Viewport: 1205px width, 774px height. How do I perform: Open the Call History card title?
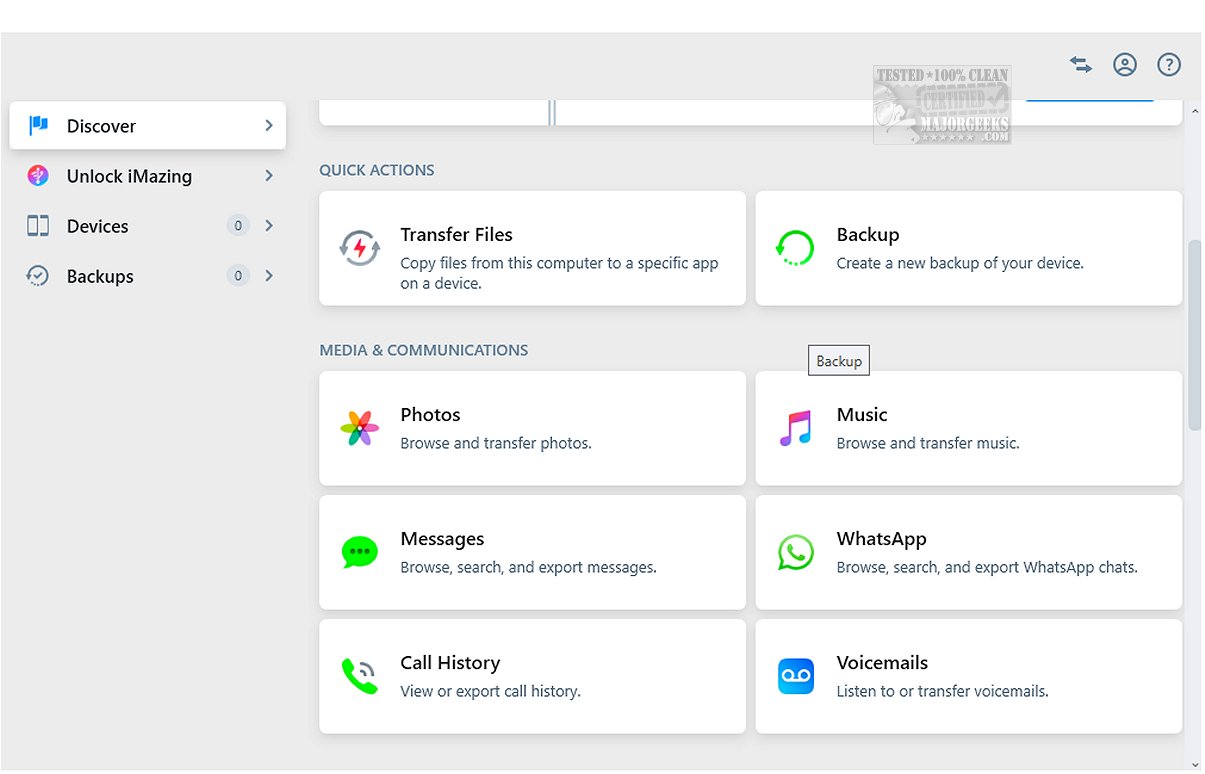coord(450,663)
